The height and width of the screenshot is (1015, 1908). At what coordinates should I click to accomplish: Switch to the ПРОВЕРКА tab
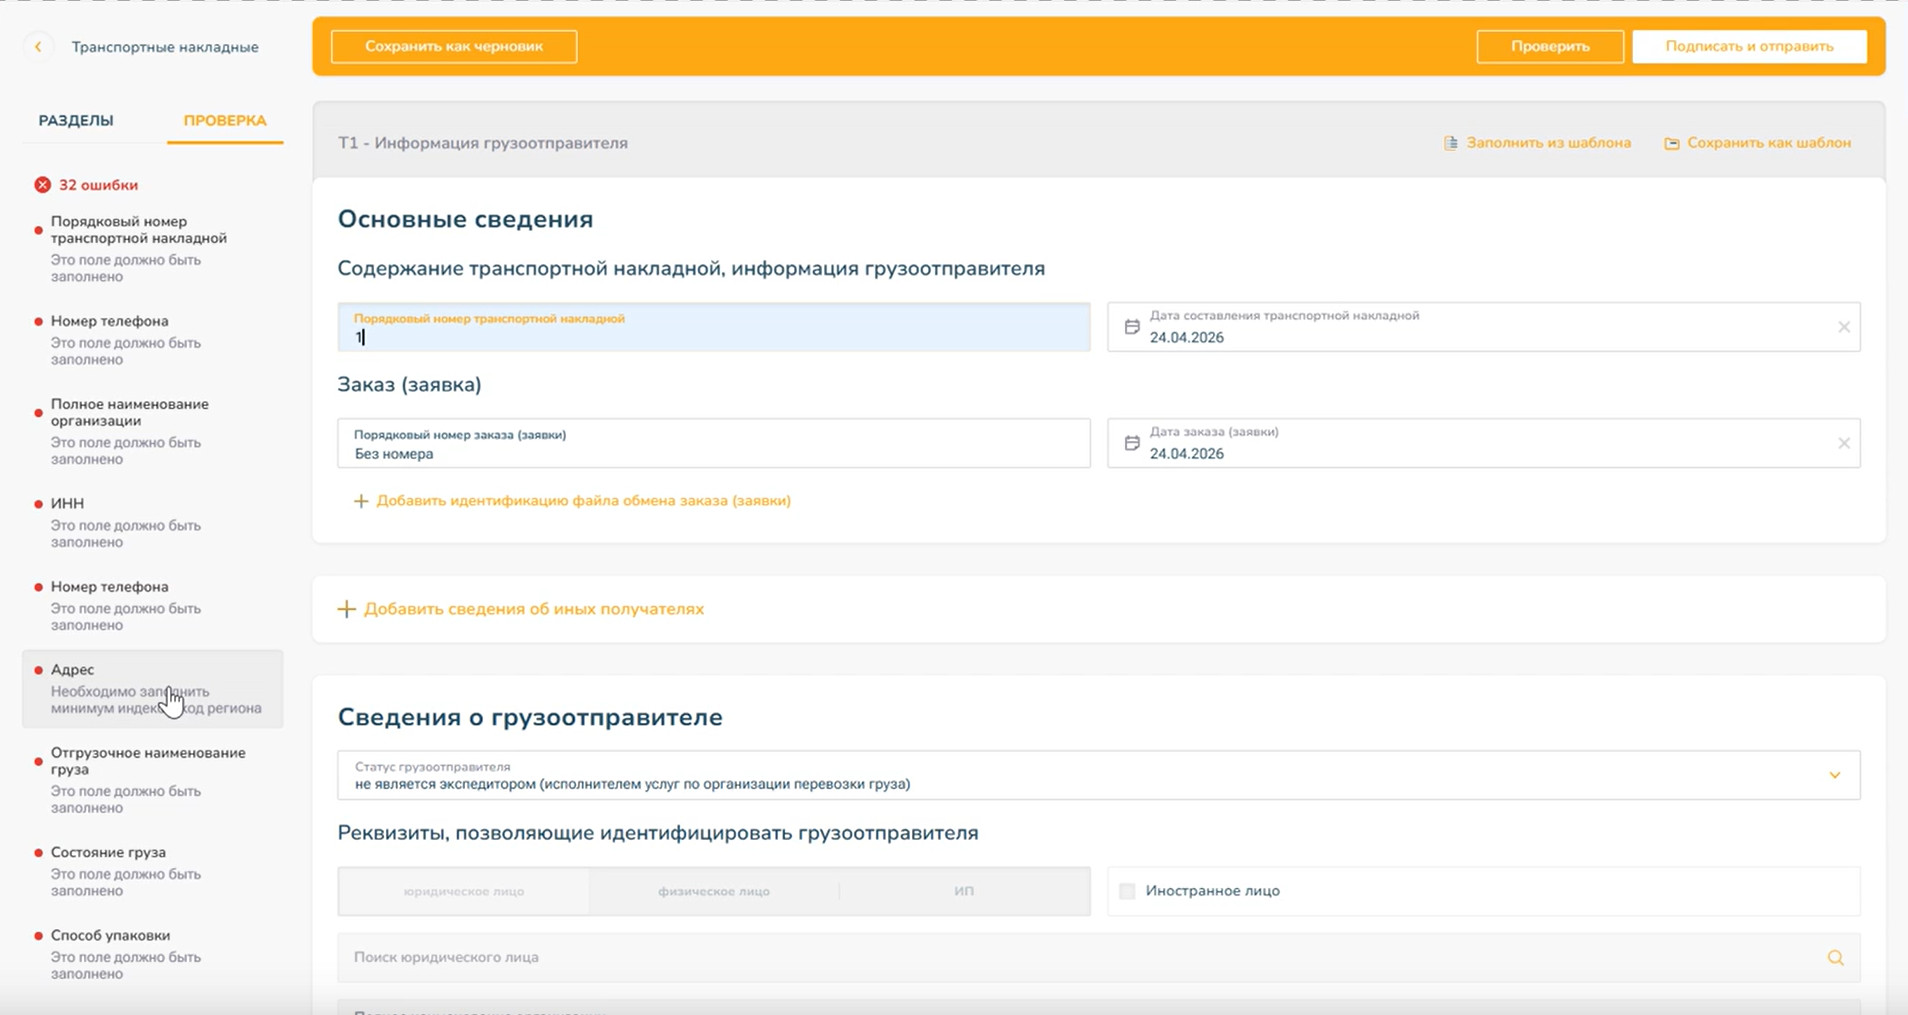pyautogui.click(x=225, y=120)
